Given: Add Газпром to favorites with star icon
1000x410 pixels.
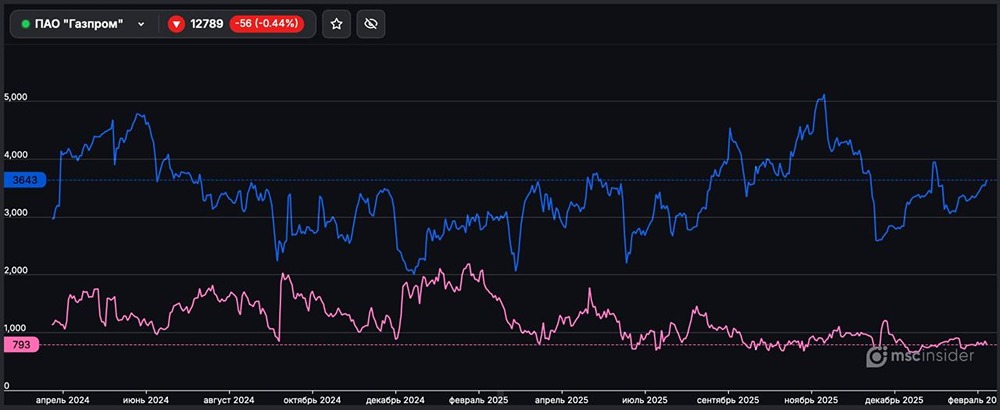Looking at the screenshot, I should 338,24.
